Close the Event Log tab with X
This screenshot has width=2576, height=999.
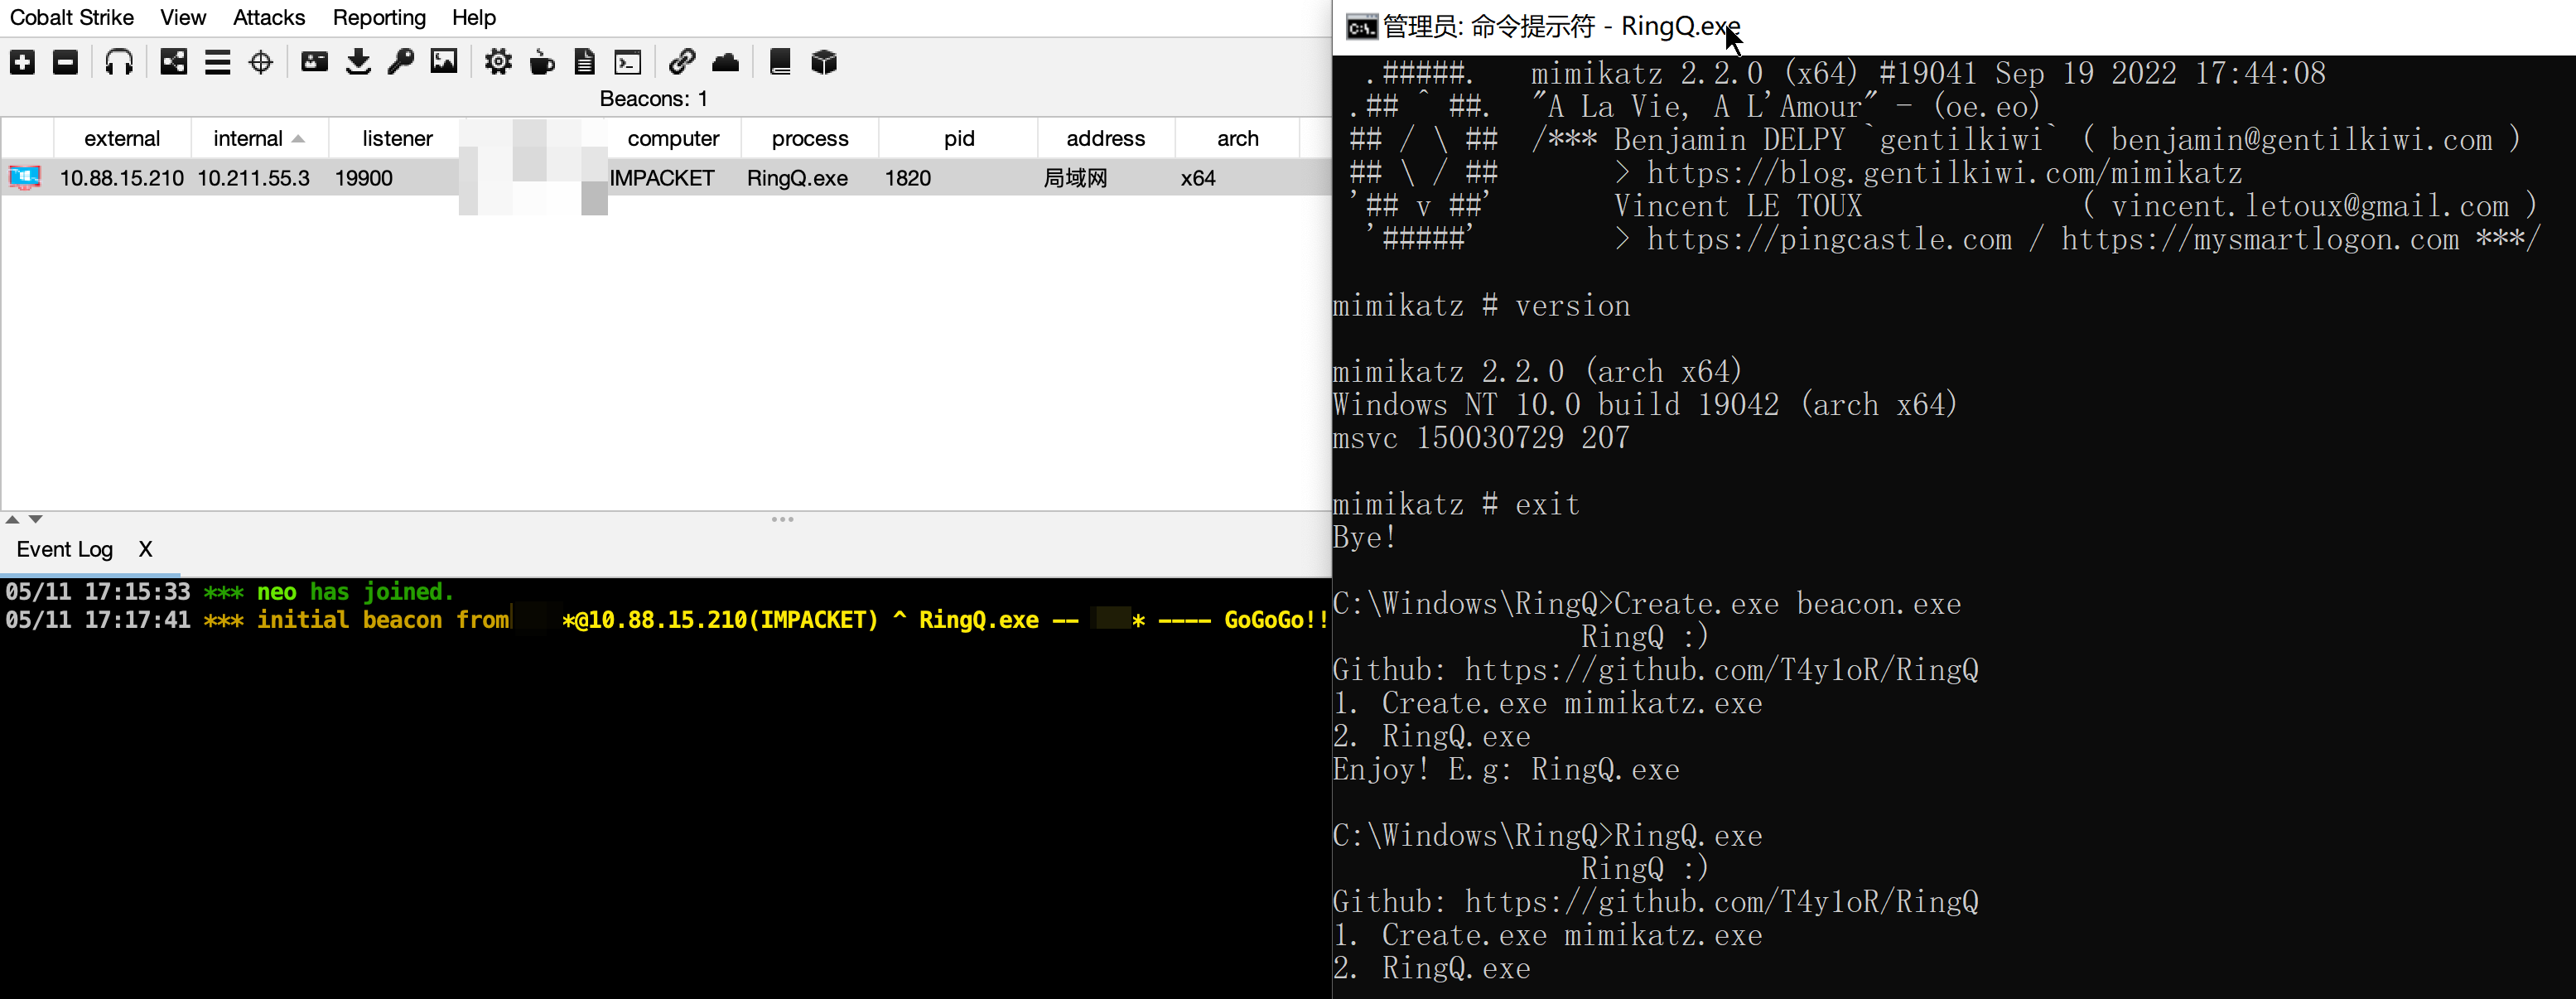point(146,549)
